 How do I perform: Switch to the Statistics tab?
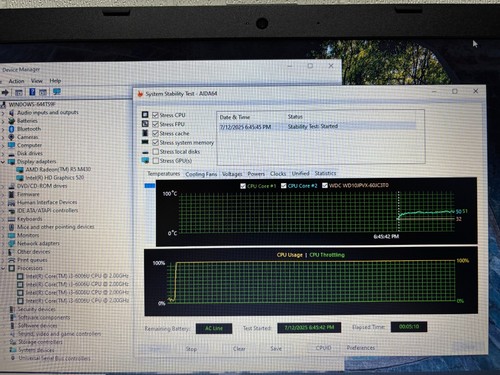click(x=325, y=173)
